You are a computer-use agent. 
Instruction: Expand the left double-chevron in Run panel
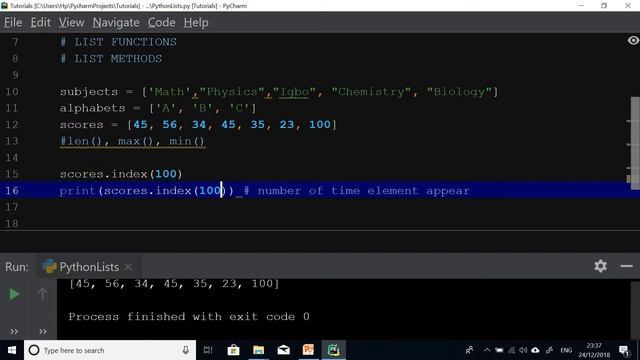tap(14, 331)
